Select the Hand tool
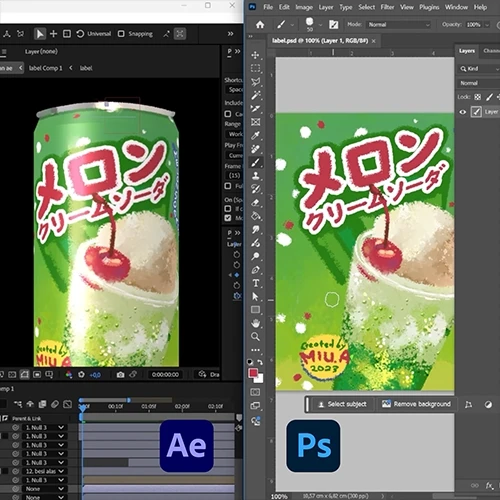Image resolution: width=500 pixels, height=500 pixels. (x=256, y=323)
